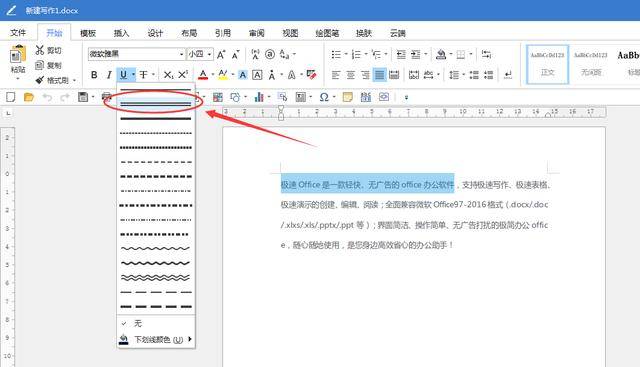Select the No Spacing style thumbnail

591,65
